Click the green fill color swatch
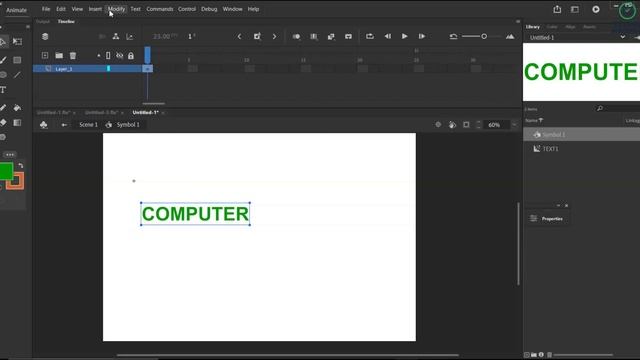640x360 pixels. (x=6, y=171)
